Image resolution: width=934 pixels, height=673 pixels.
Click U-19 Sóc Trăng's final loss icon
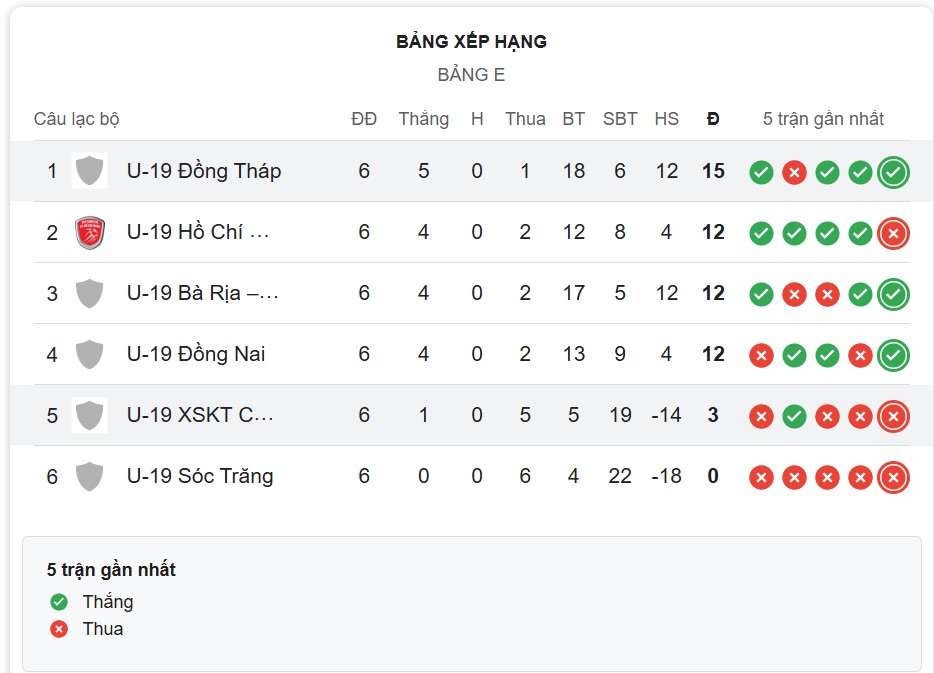[x=892, y=477]
